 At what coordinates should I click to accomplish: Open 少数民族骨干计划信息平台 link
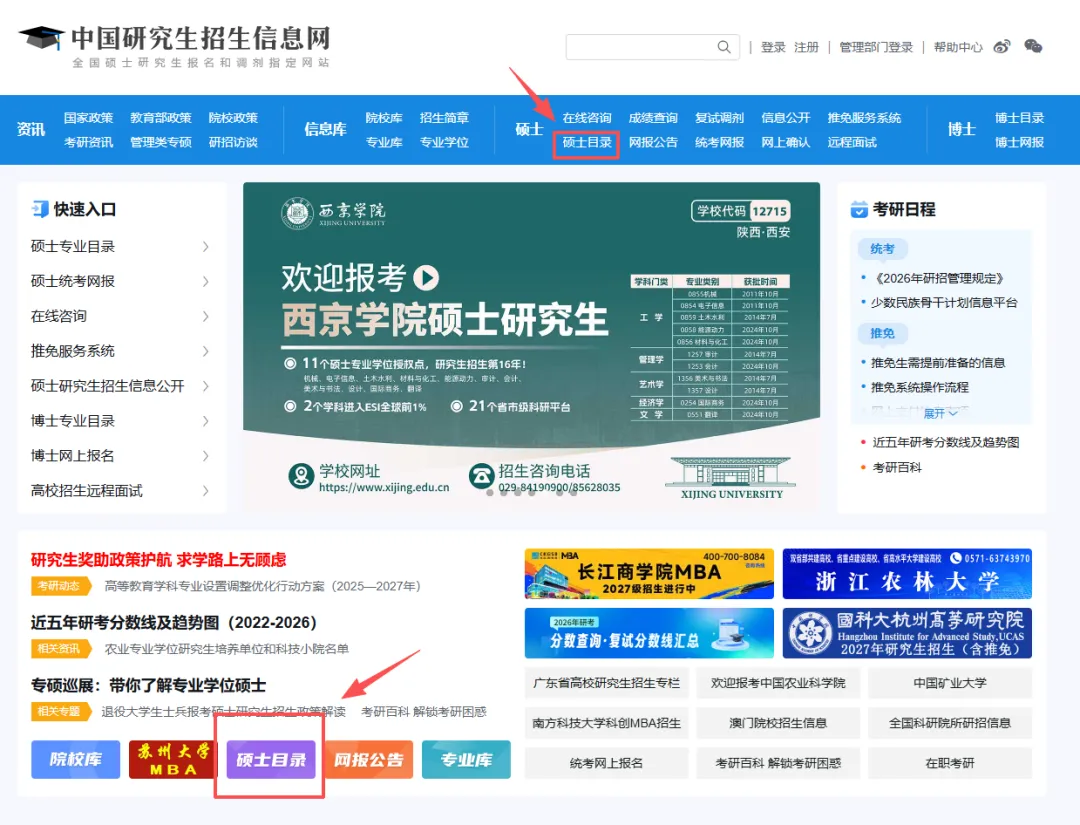point(944,302)
